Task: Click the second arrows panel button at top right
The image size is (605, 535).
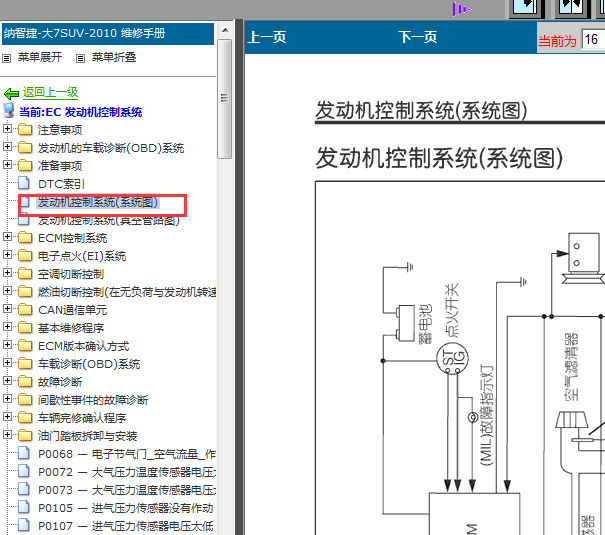Action: [x=571, y=8]
